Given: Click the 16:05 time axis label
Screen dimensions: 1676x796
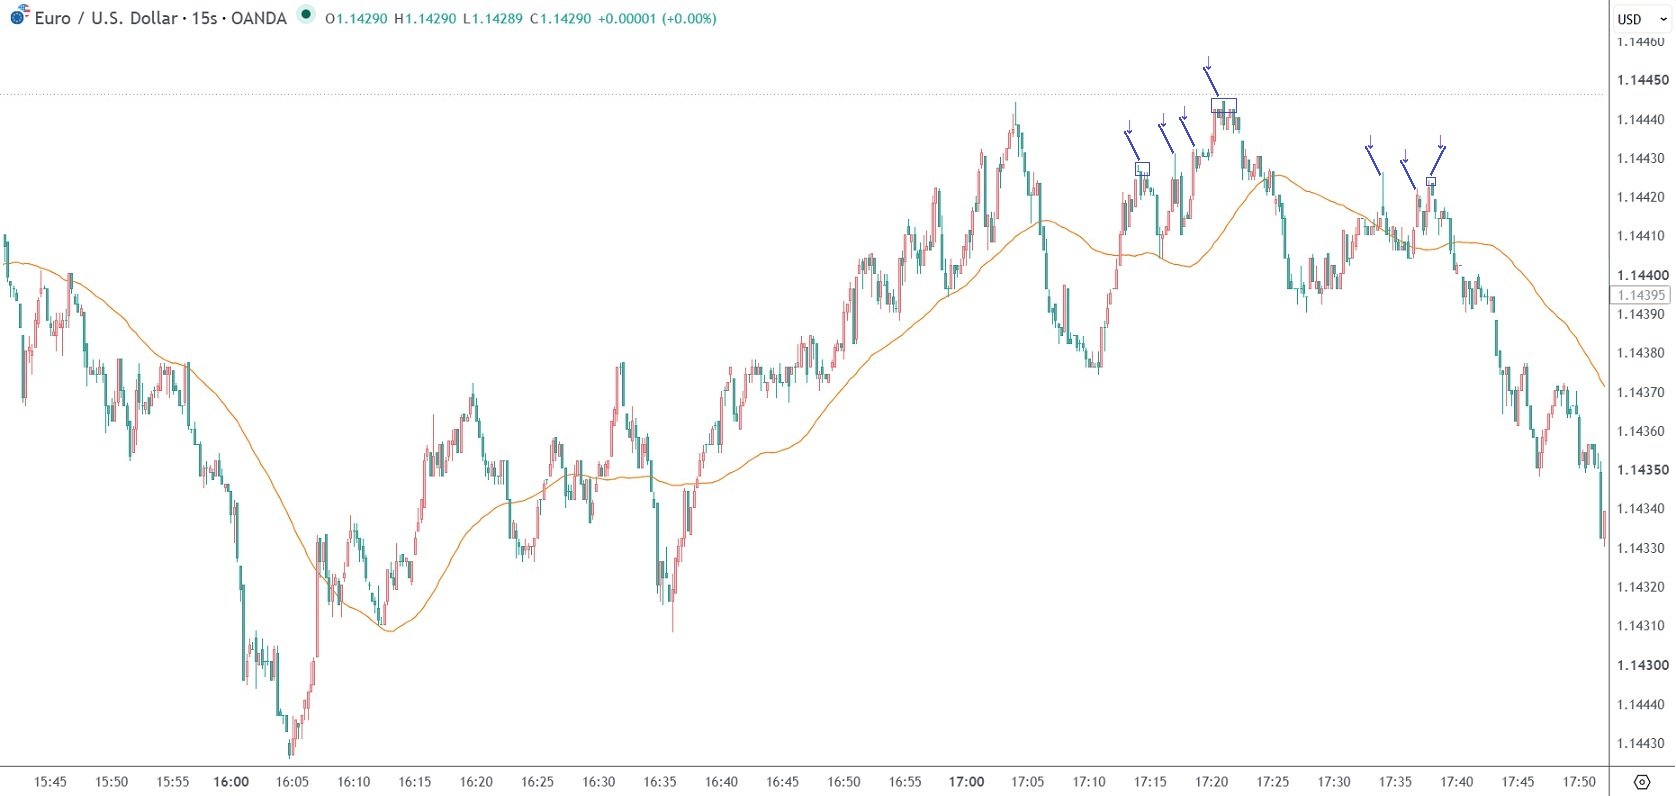Looking at the screenshot, I should [x=292, y=782].
